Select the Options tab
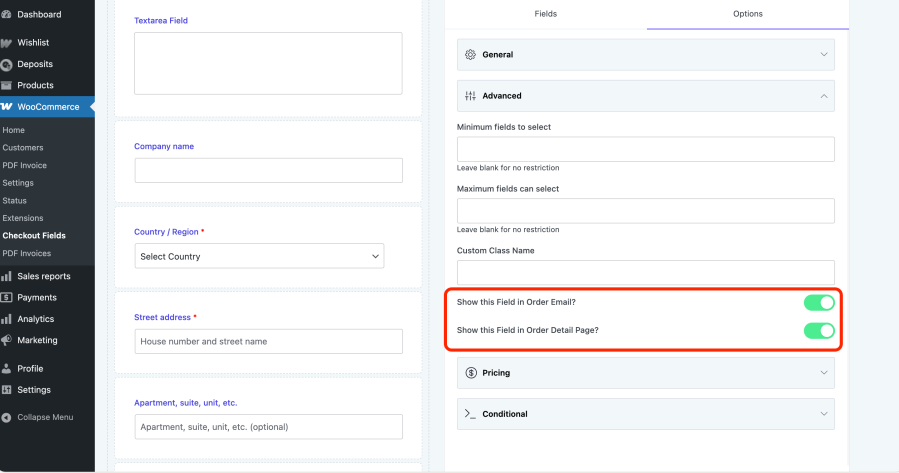This screenshot has width=899, height=473. click(748, 14)
